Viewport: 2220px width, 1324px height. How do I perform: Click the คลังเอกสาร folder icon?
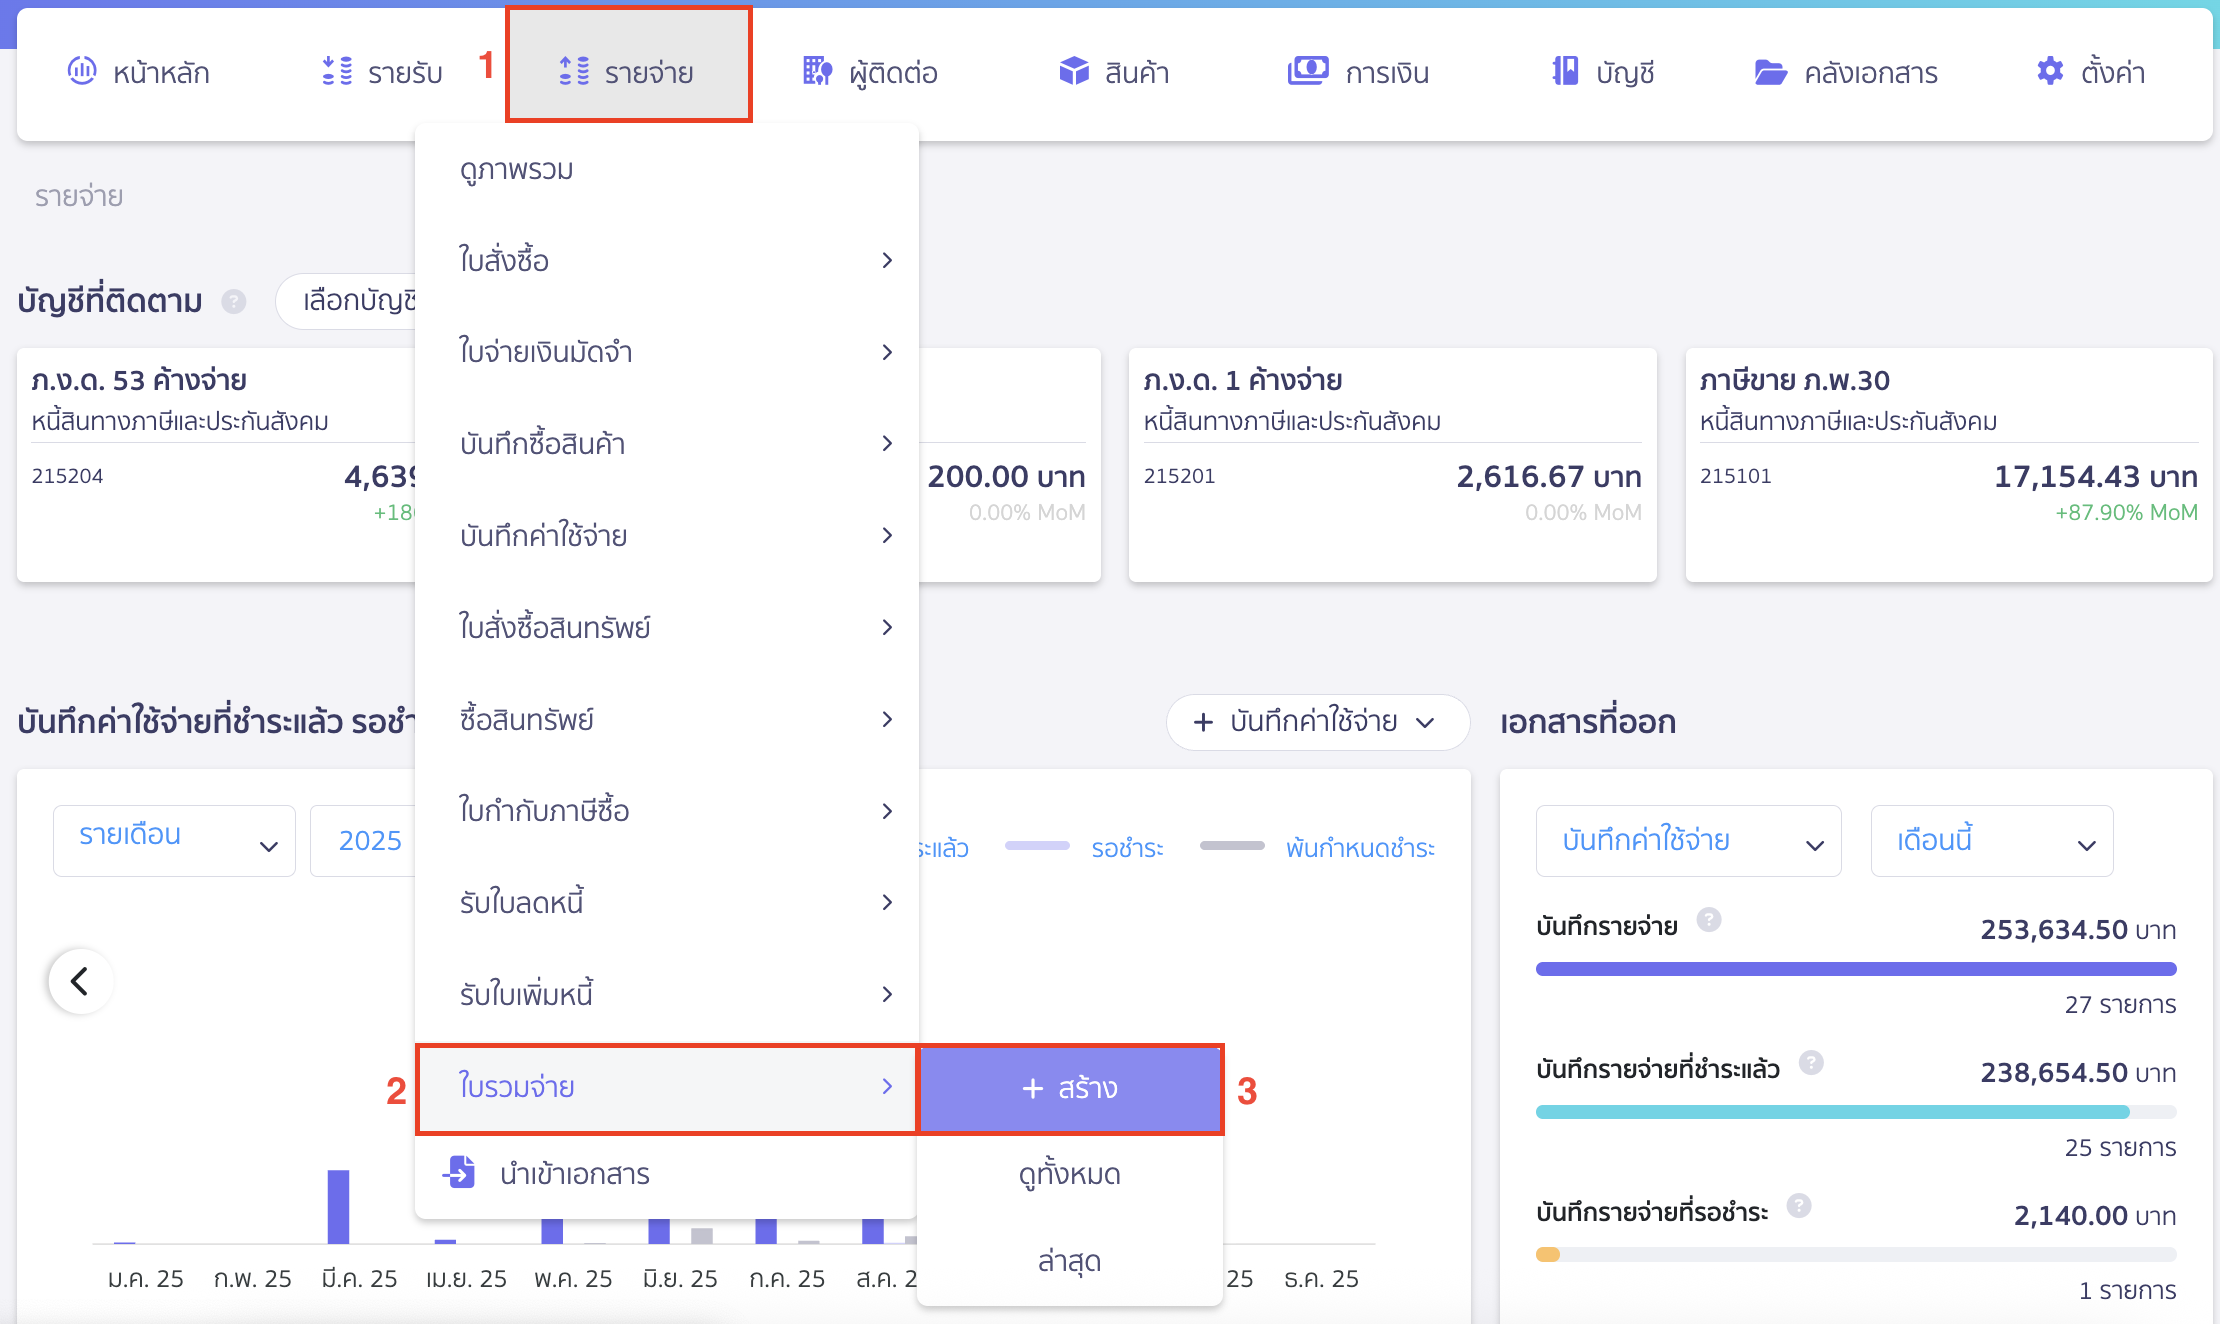(x=1771, y=72)
